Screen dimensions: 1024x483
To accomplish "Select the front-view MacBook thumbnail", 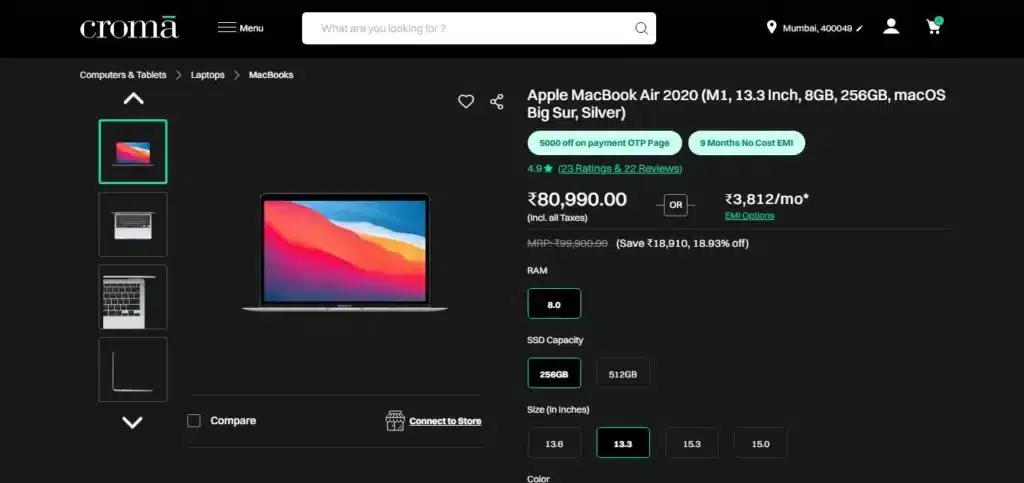I will 133,151.
